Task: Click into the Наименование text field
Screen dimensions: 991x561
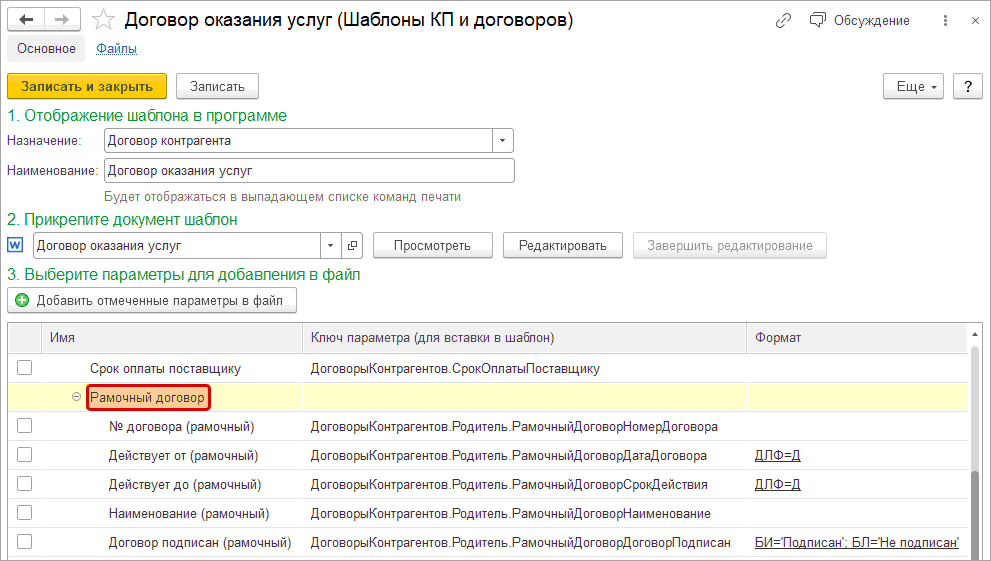Action: click(x=308, y=171)
